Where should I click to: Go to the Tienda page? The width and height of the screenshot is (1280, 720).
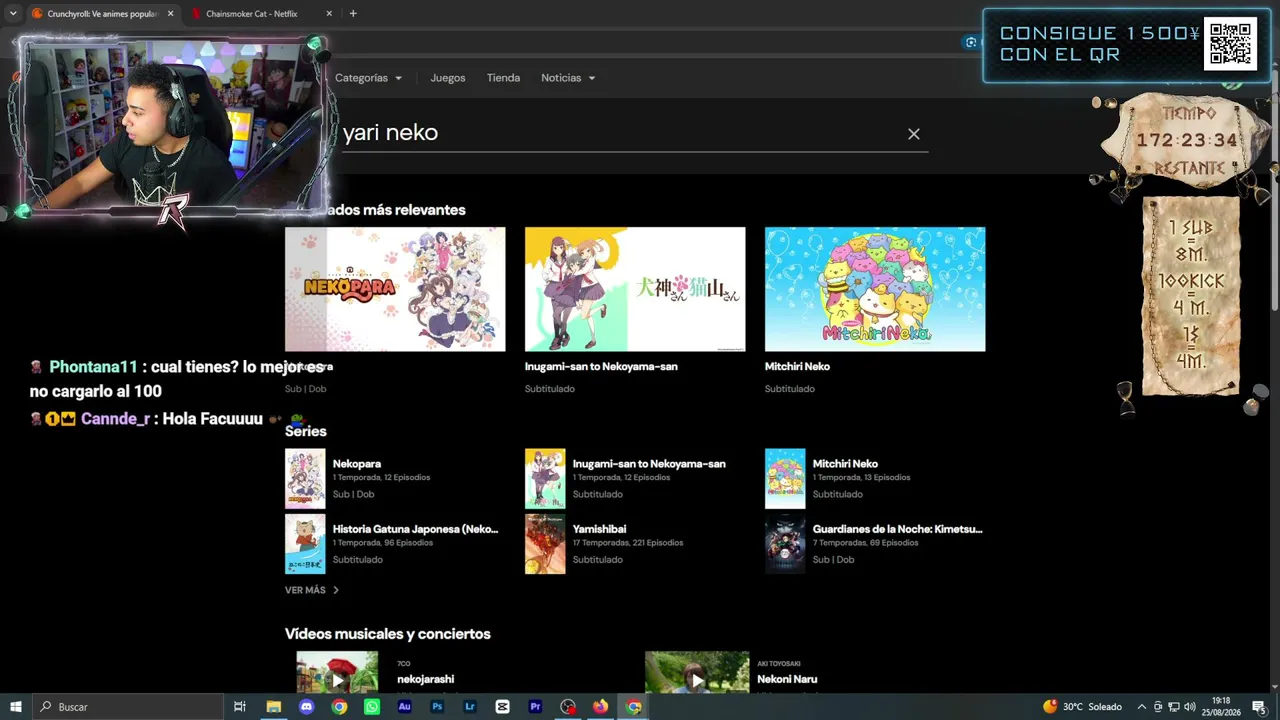tap(503, 78)
